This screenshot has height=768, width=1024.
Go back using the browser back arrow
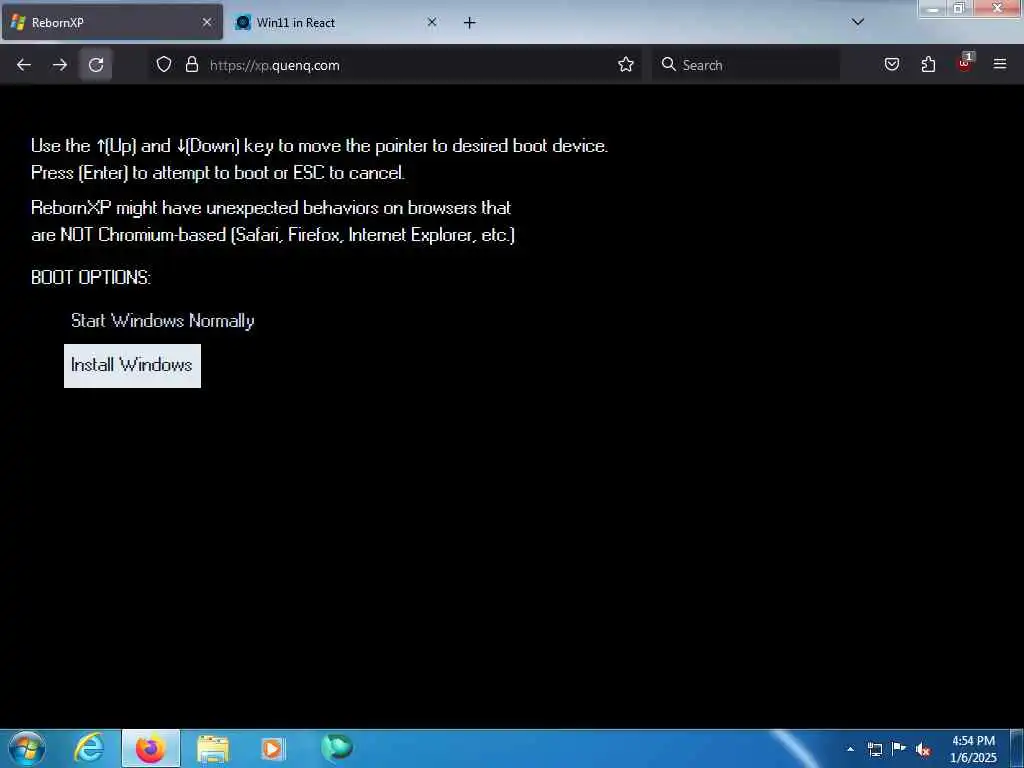(x=24, y=65)
